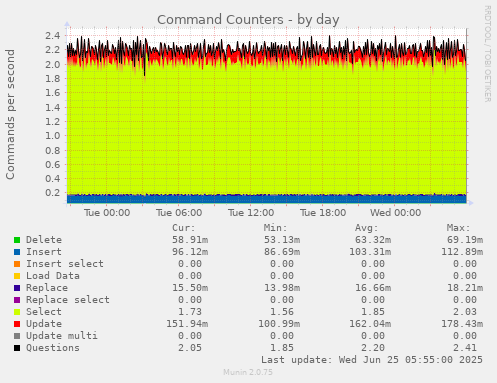Click the Last update timestamp text
Image resolution: width=497 pixels, height=383 pixels.
click(372, 360)
